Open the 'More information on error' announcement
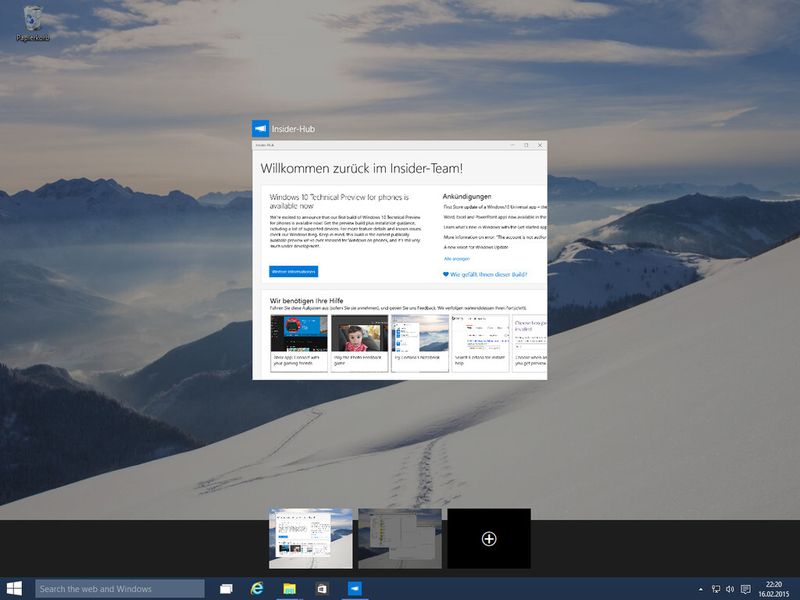 pyautogui.click(x=495, y=237)
